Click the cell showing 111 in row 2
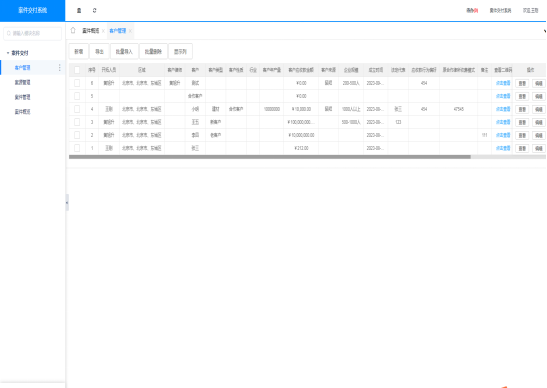 tap(484, 135)
